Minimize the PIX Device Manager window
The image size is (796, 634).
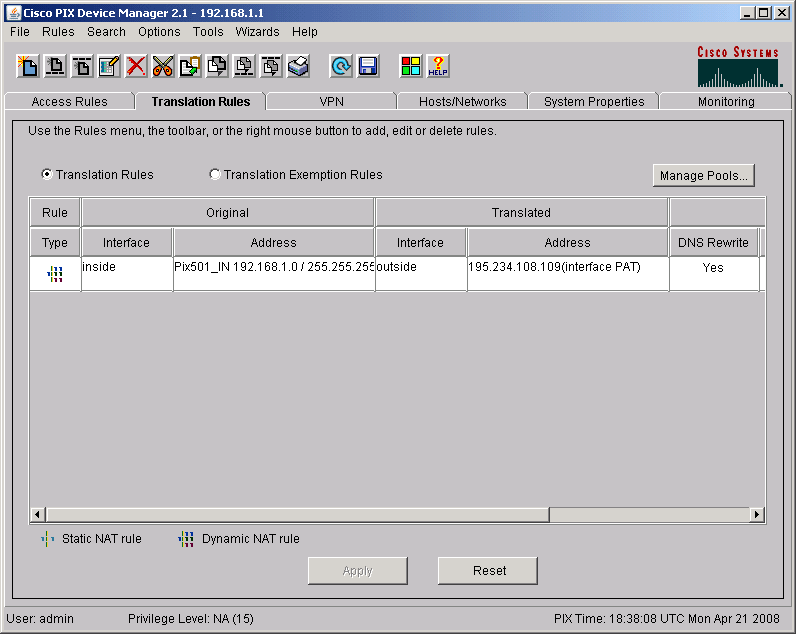pyautogui.click(x=746, y=13)
